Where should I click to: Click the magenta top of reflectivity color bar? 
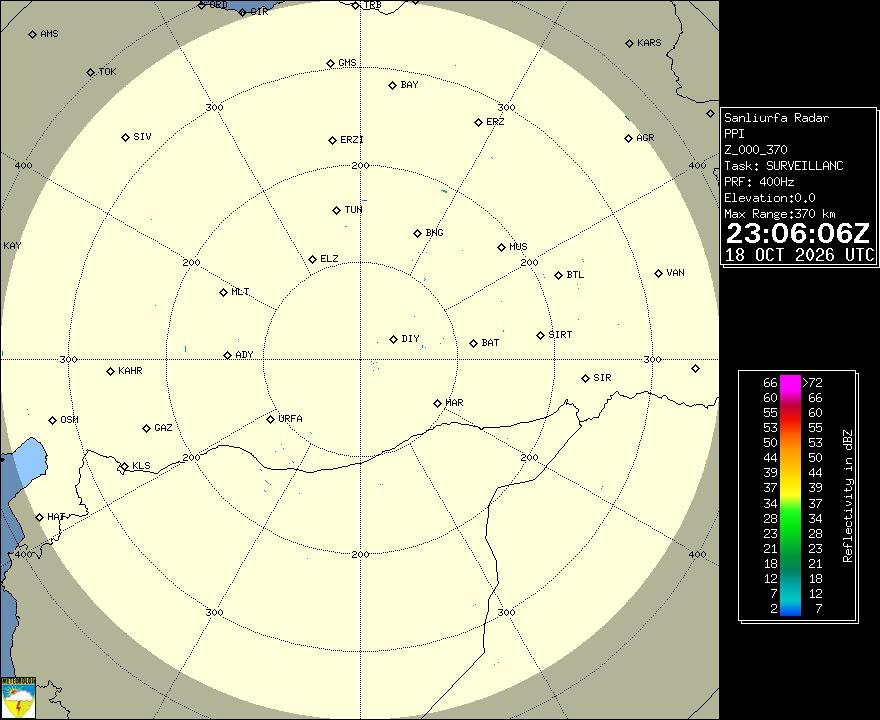790,384
